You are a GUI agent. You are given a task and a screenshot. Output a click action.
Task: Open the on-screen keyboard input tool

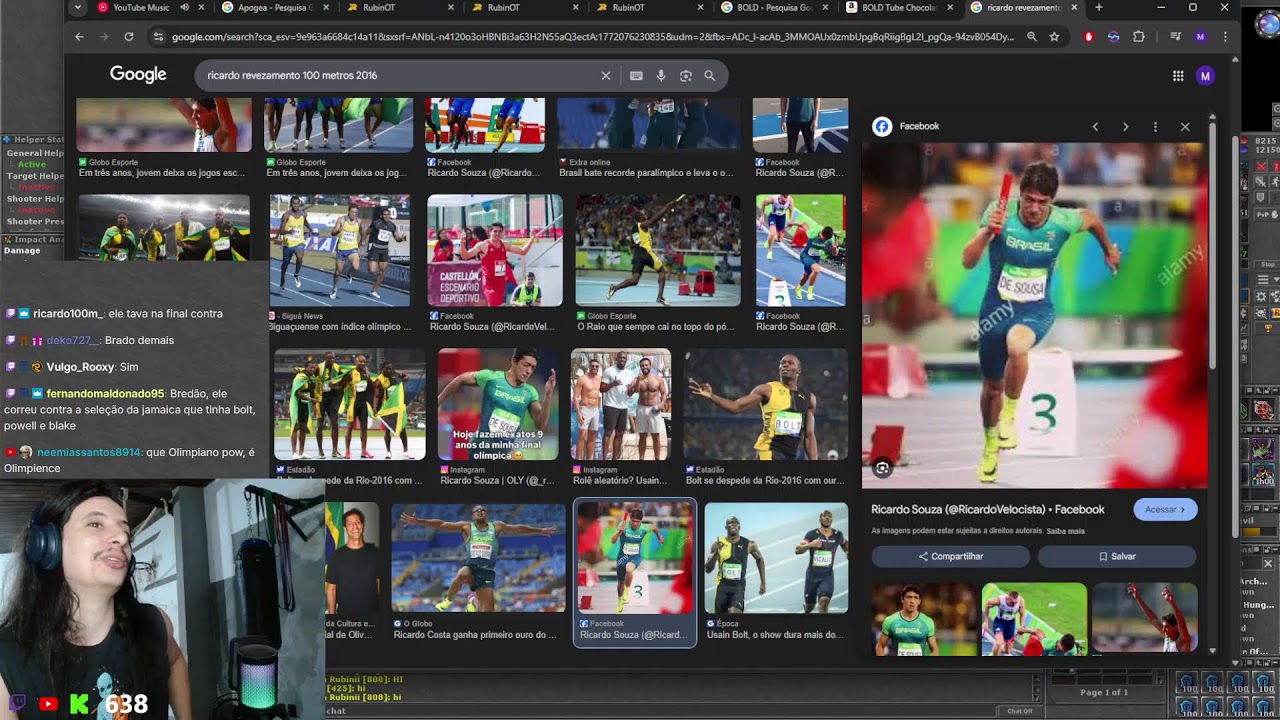pyautogui.click(x=636, y=76)
